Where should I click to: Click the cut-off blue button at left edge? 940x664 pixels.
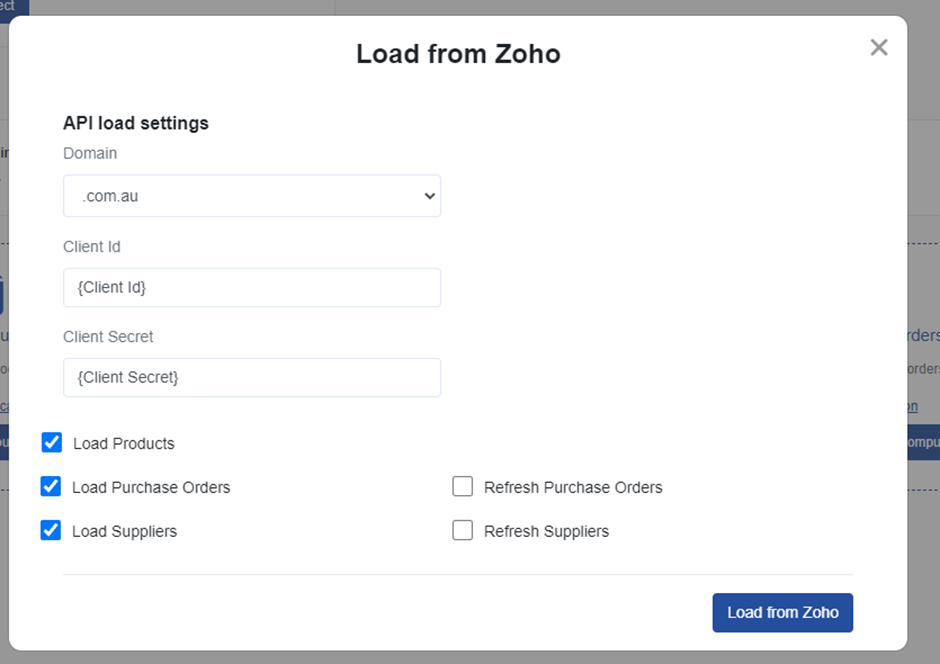point(4,442)
